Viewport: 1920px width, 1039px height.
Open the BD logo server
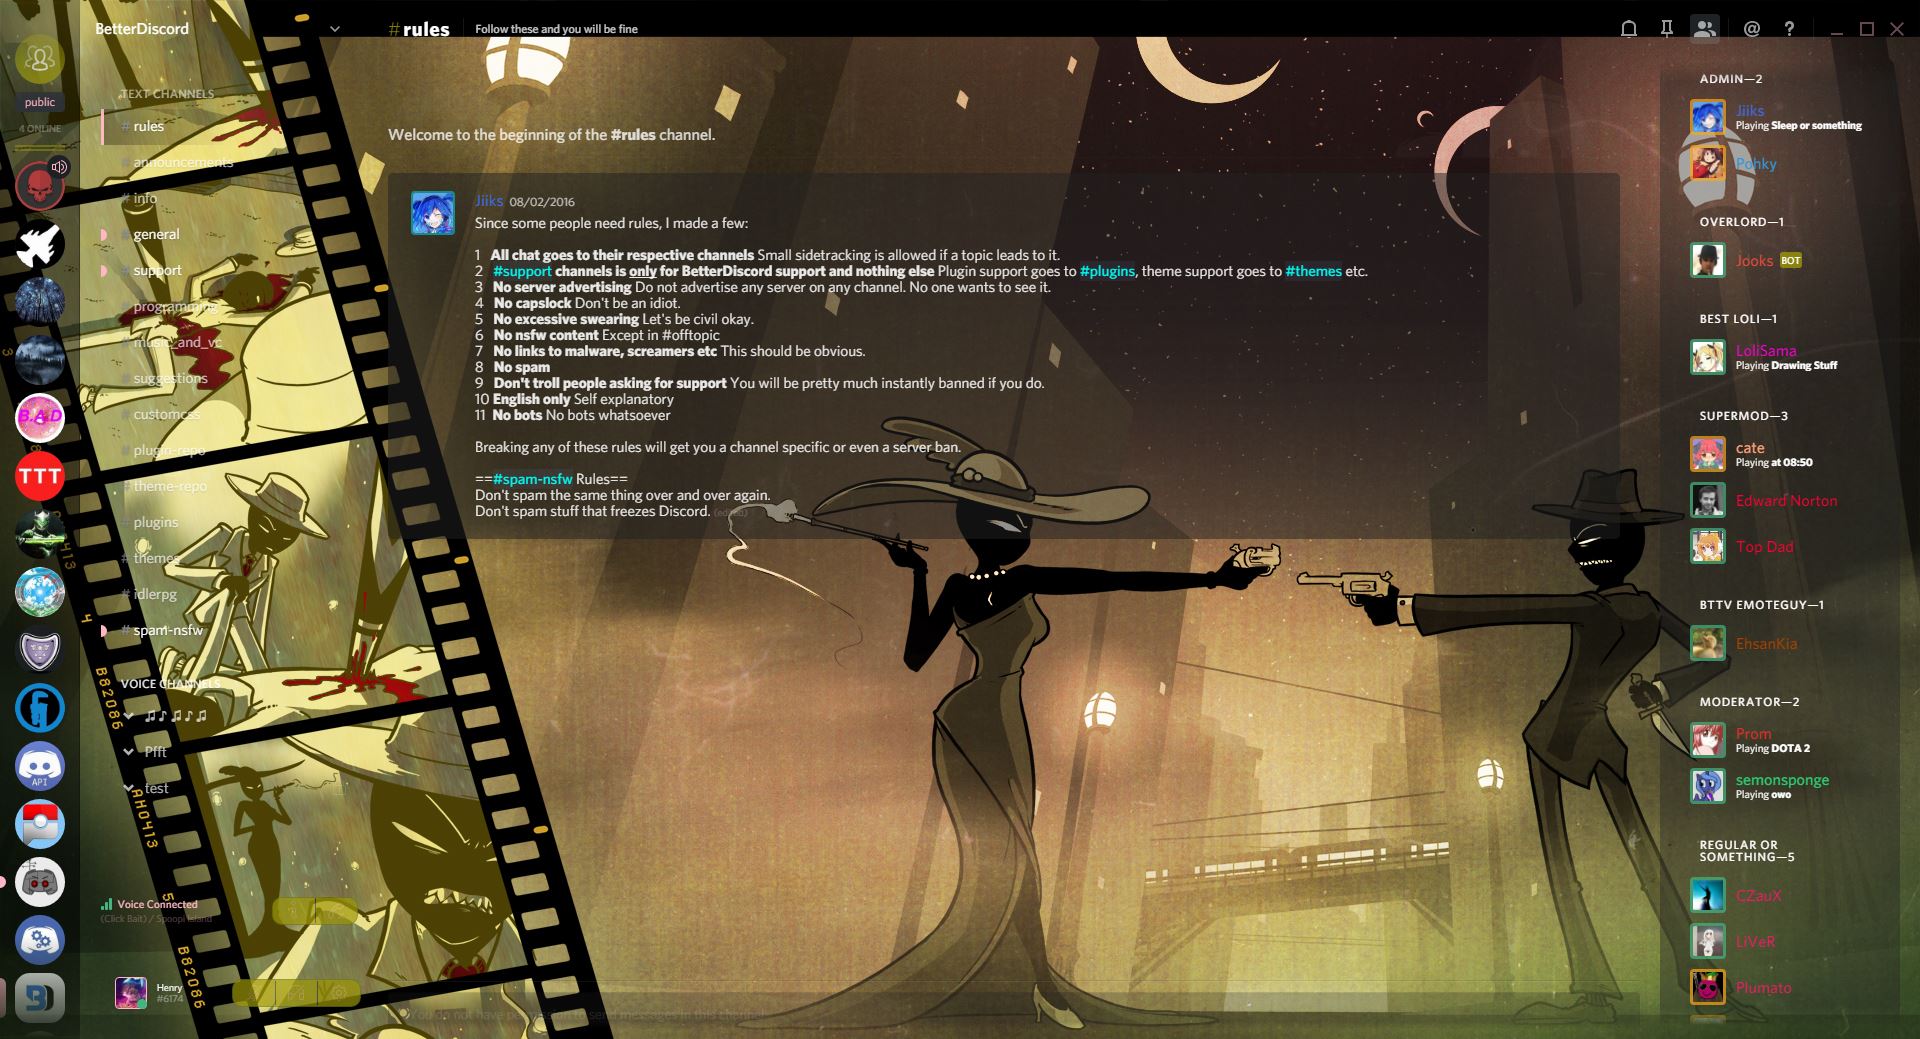coord(40,998)
